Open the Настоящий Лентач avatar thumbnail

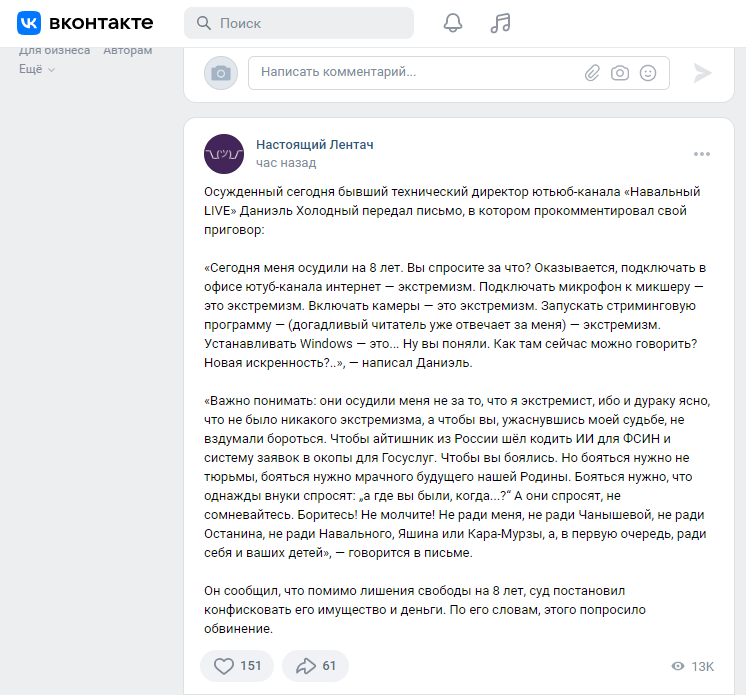click(x=224, y=154)
